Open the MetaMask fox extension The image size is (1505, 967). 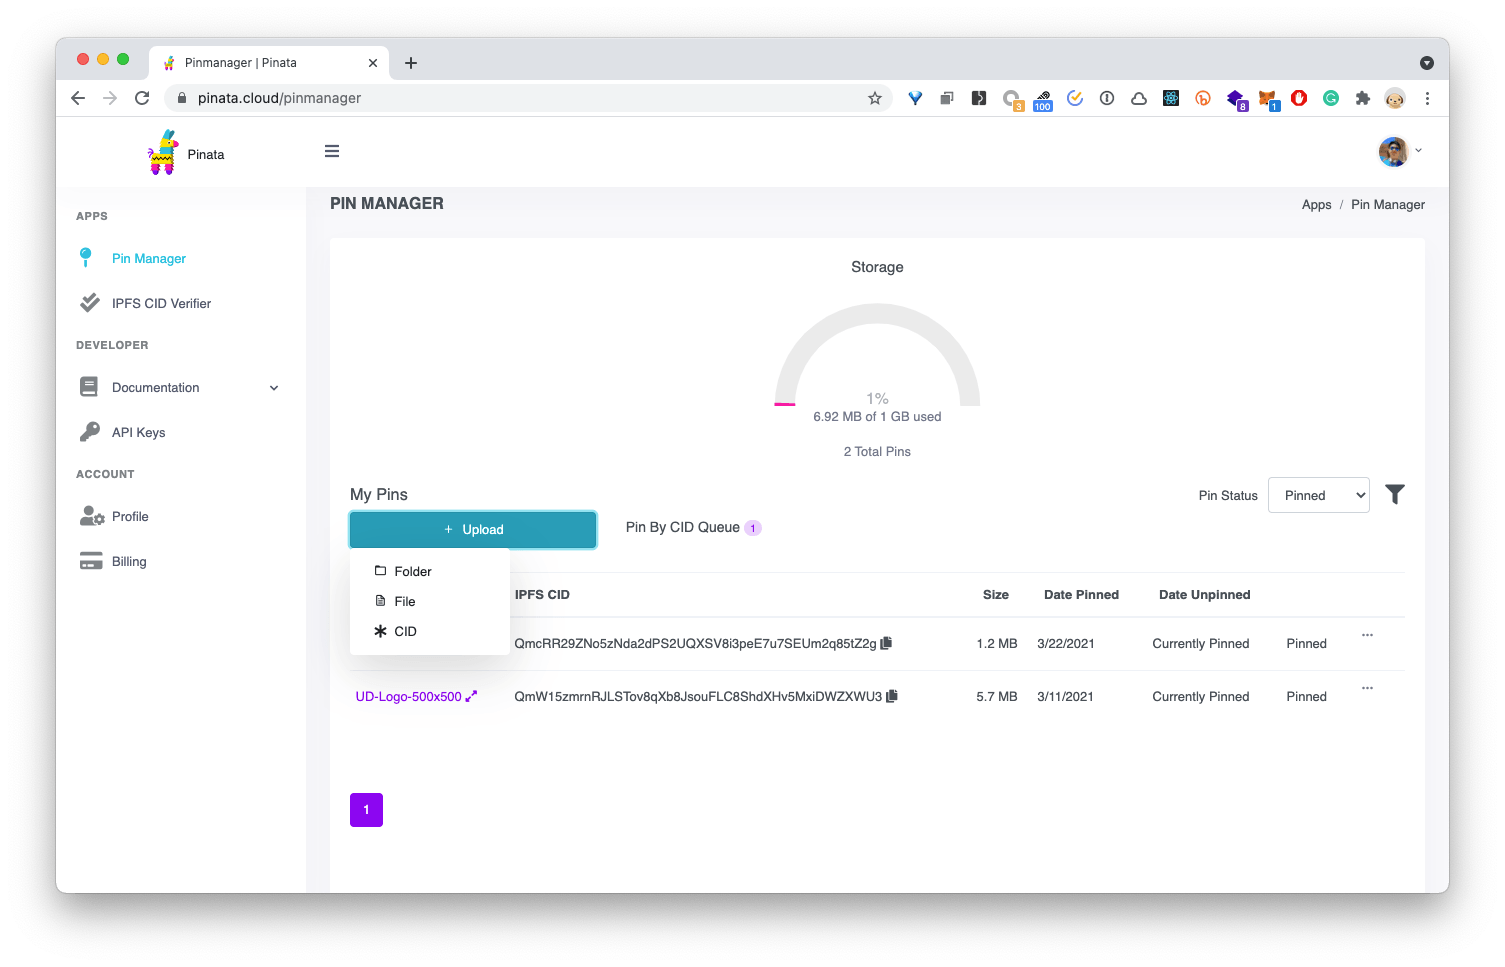pyautogui.click(x=1267, y=98)
